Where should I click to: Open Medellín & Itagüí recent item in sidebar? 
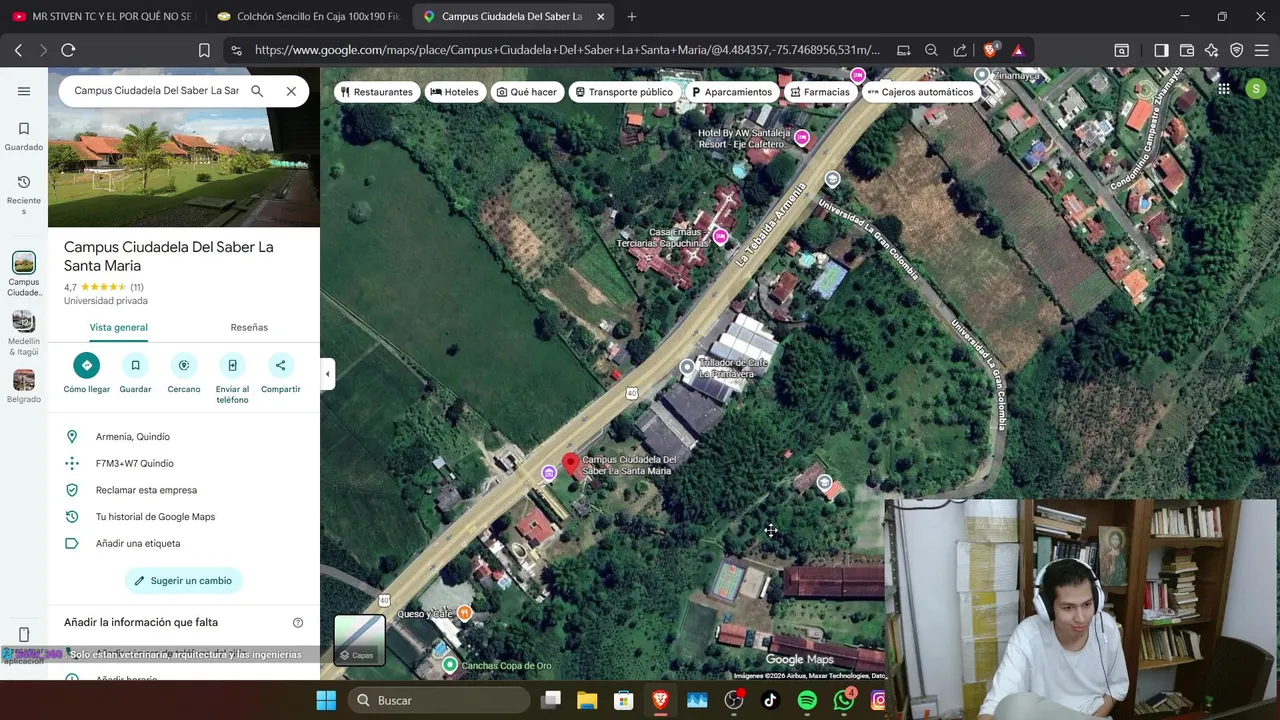(24, 333)
